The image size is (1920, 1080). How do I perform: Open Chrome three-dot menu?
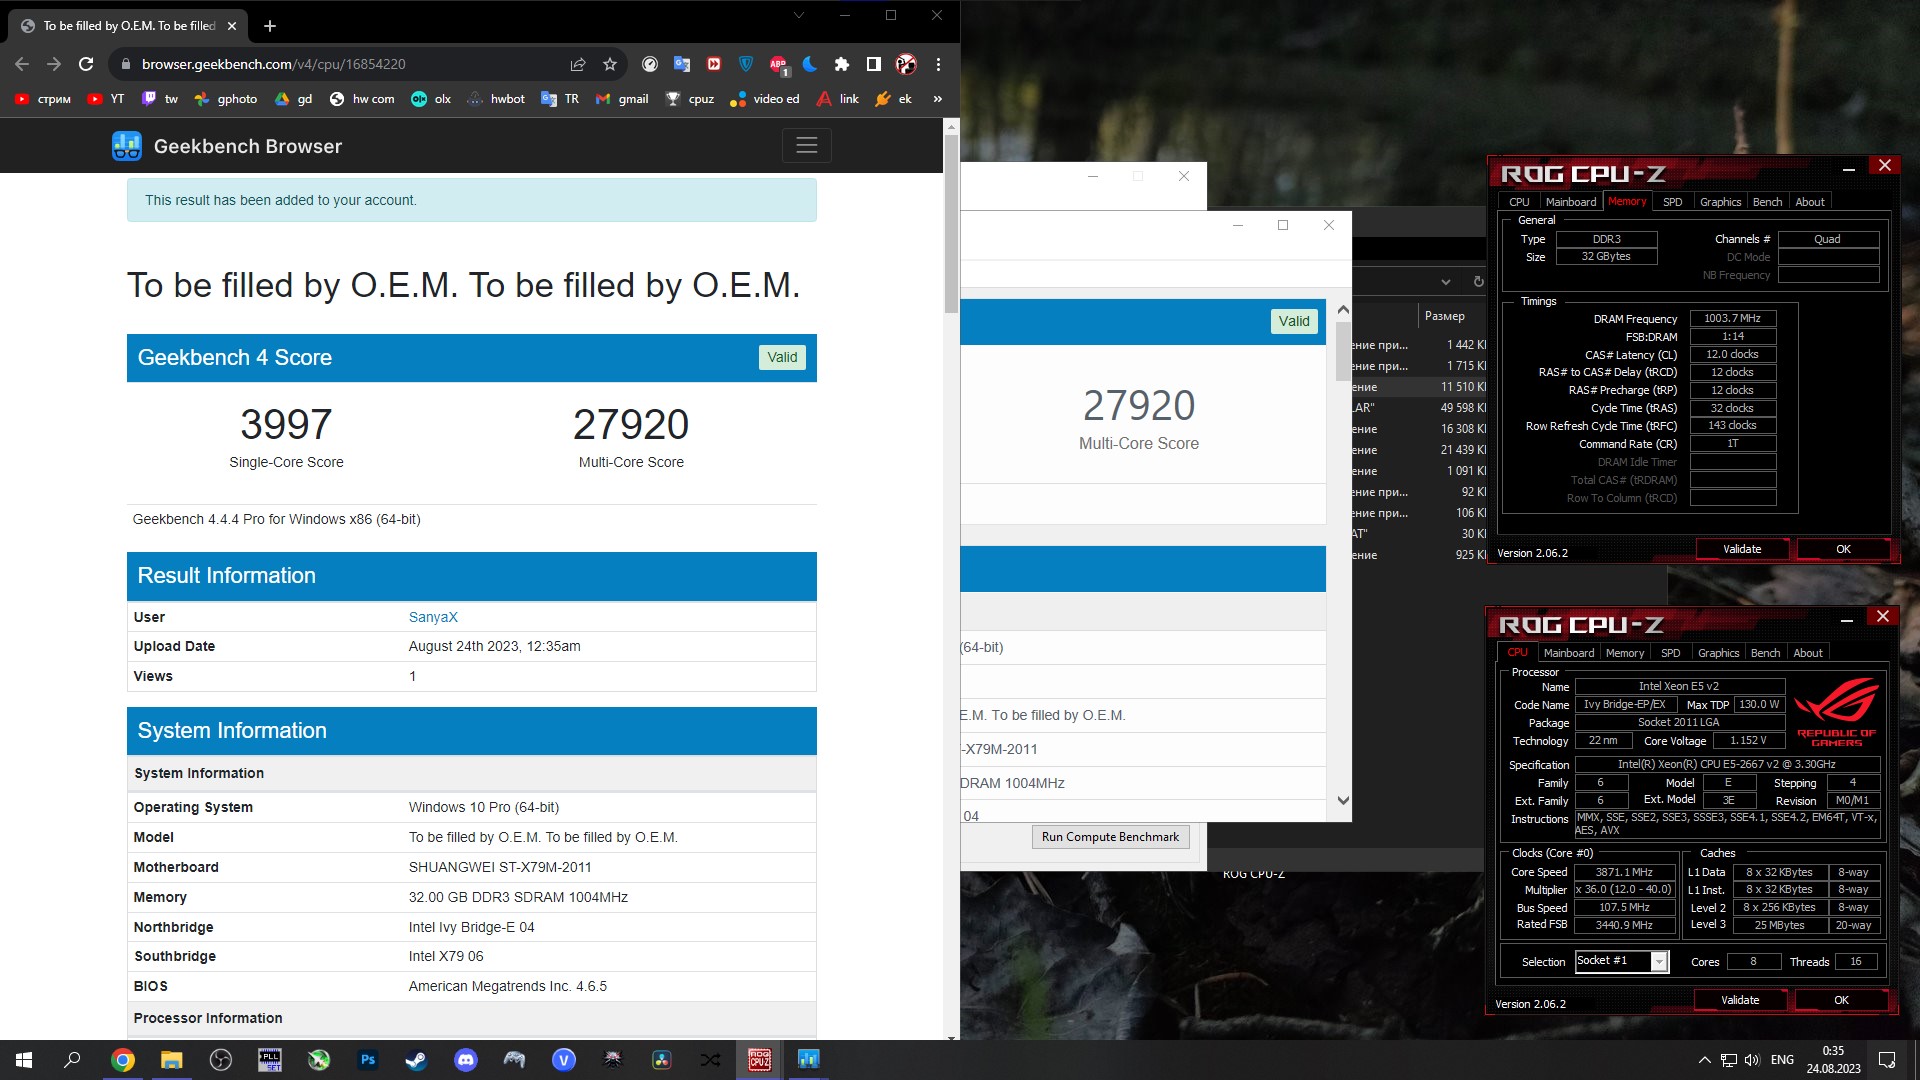coord(938,64)
